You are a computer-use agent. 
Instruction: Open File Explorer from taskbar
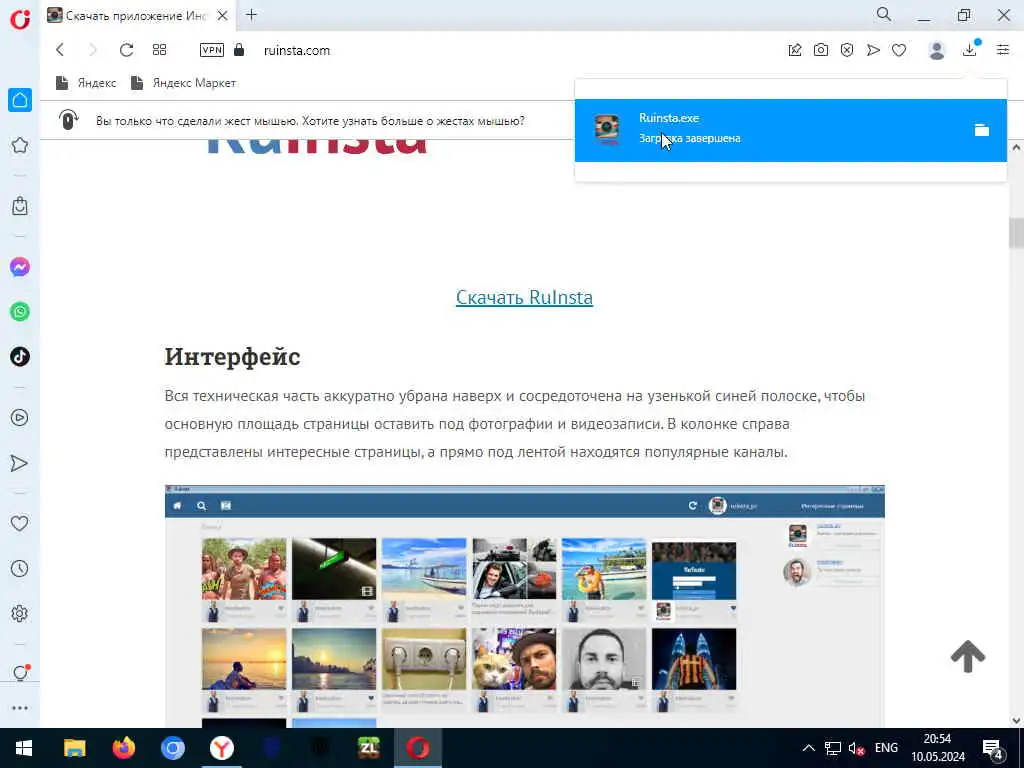74,748
